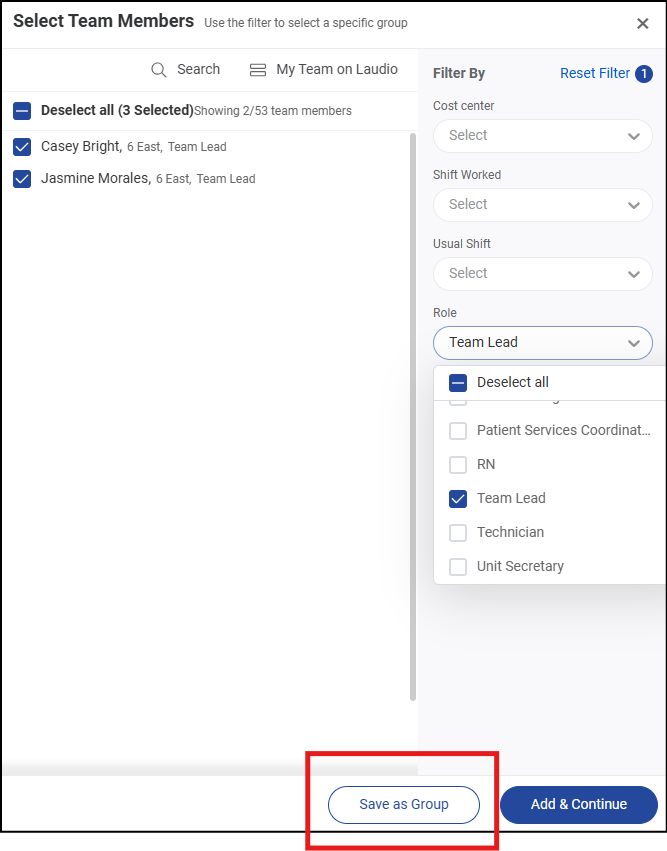Check the Patient Services Coordinator role option
The width and height of the screenshot is (667, 851).
tap(458, 431)
